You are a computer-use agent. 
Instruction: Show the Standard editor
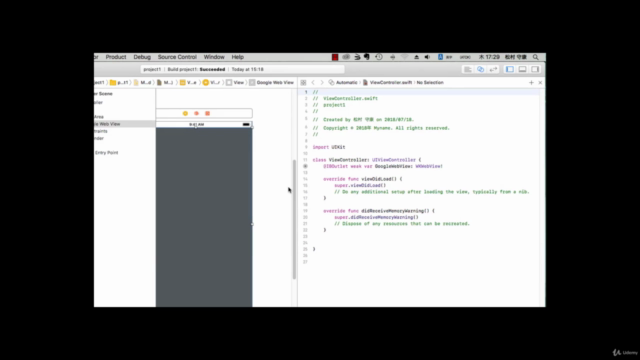(x=468, y=69)
